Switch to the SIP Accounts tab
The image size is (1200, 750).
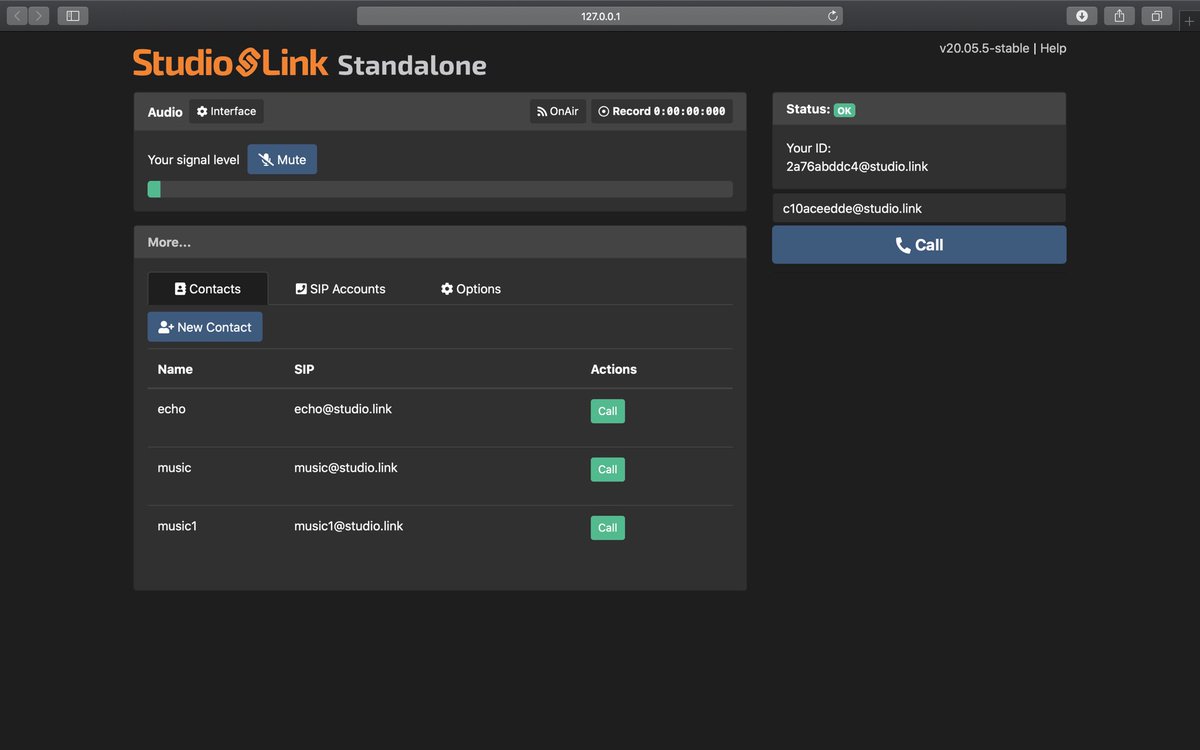(341, 289)
